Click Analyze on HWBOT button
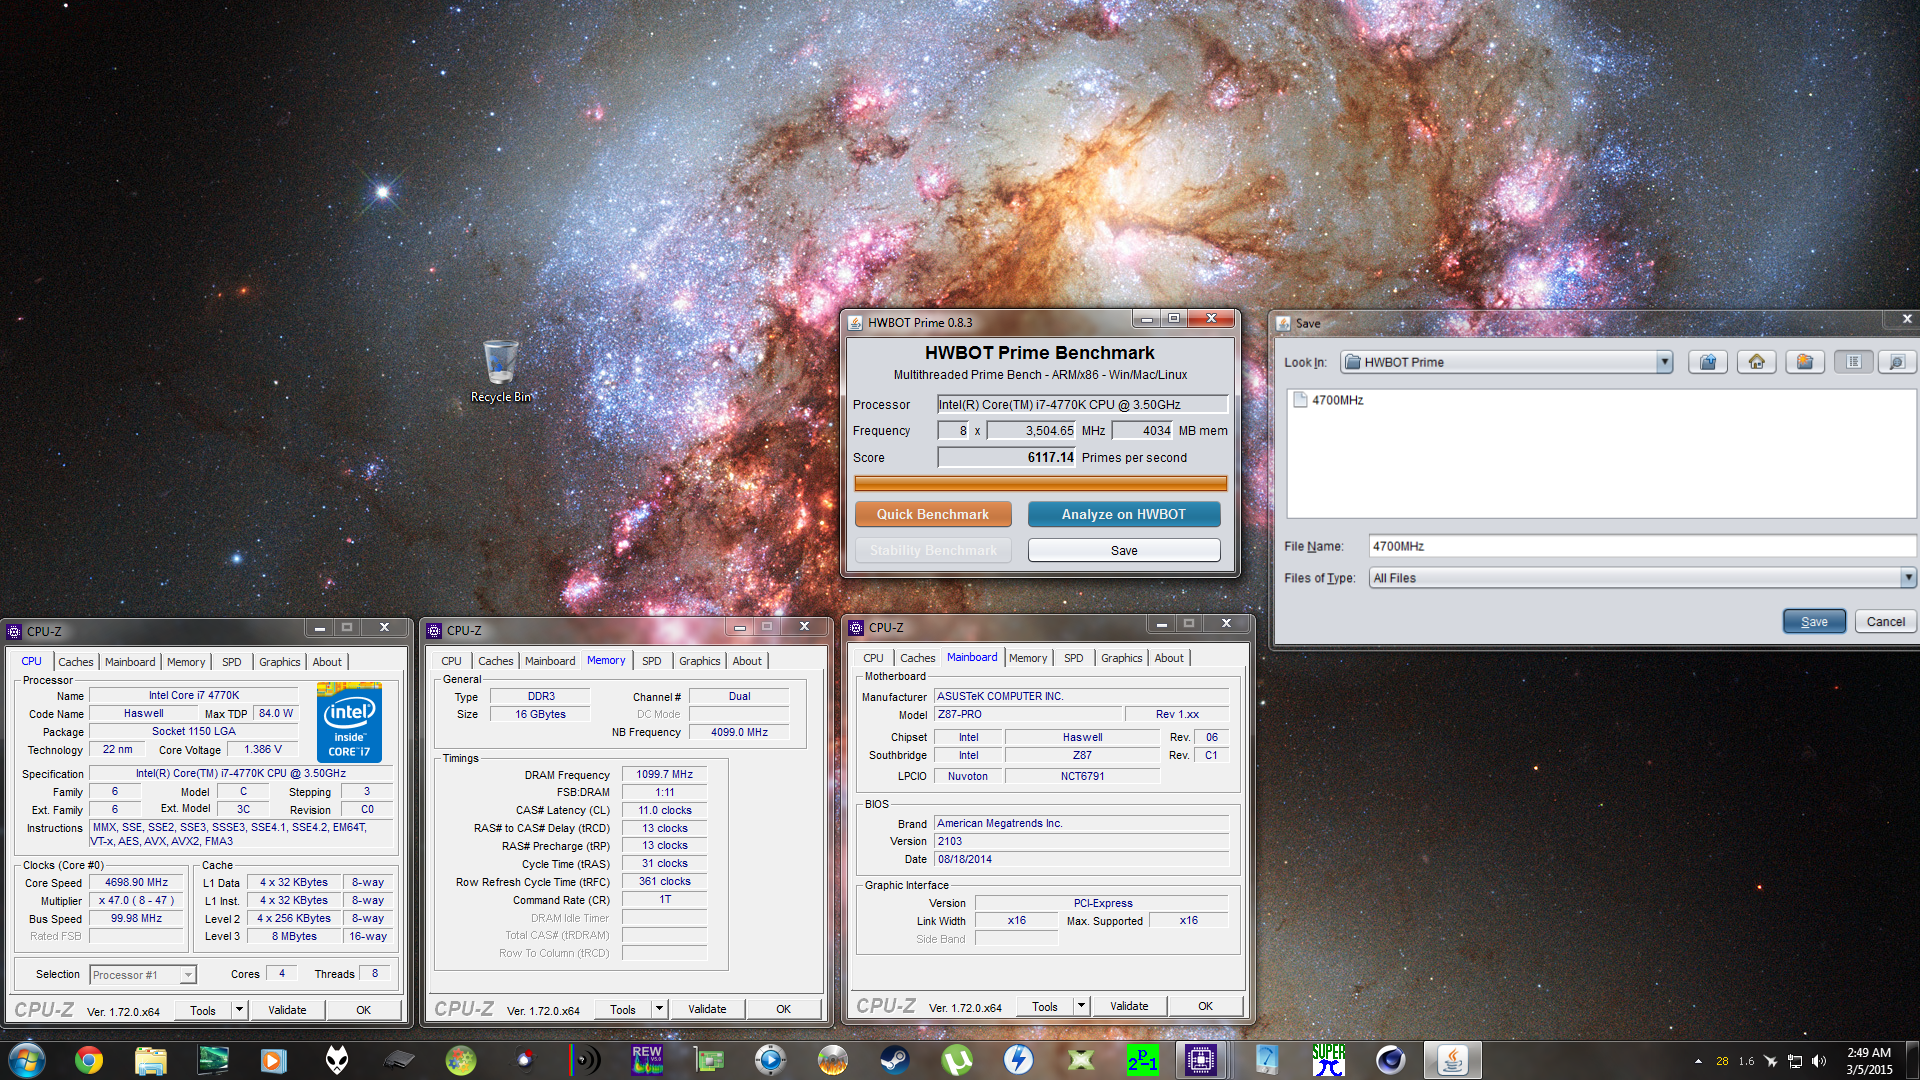 coord(1124,514)
